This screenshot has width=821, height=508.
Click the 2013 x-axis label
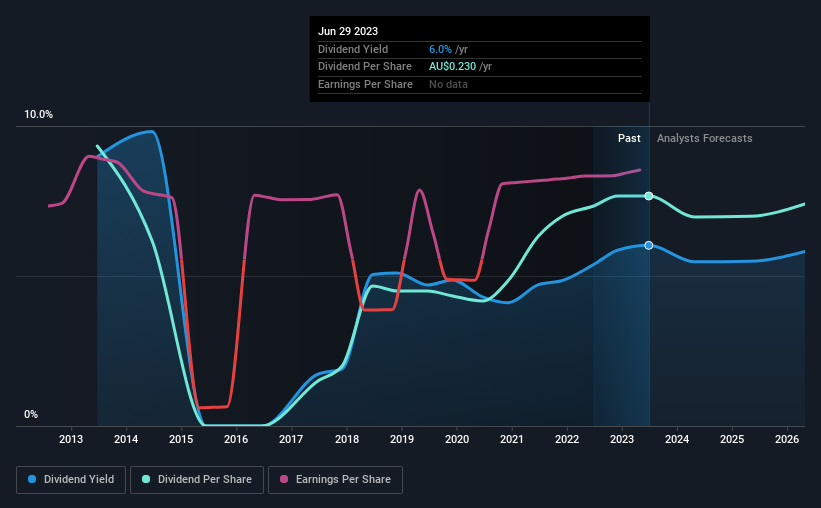(71, 439)
